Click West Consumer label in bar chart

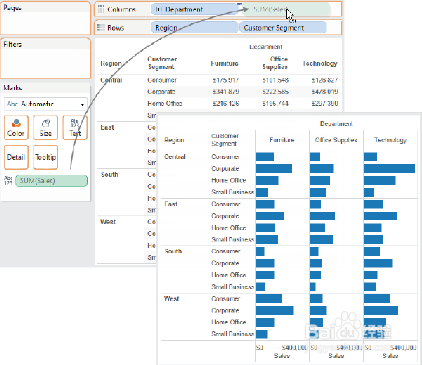tap(226, 298)
